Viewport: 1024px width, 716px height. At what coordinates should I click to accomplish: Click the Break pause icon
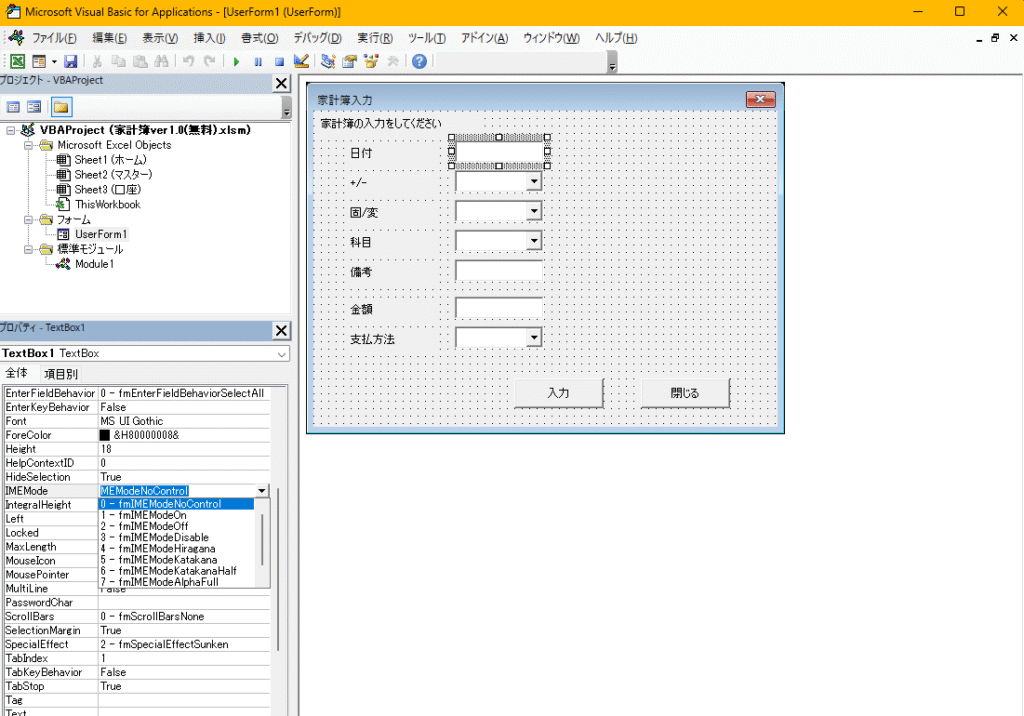(x=258, y=61)
